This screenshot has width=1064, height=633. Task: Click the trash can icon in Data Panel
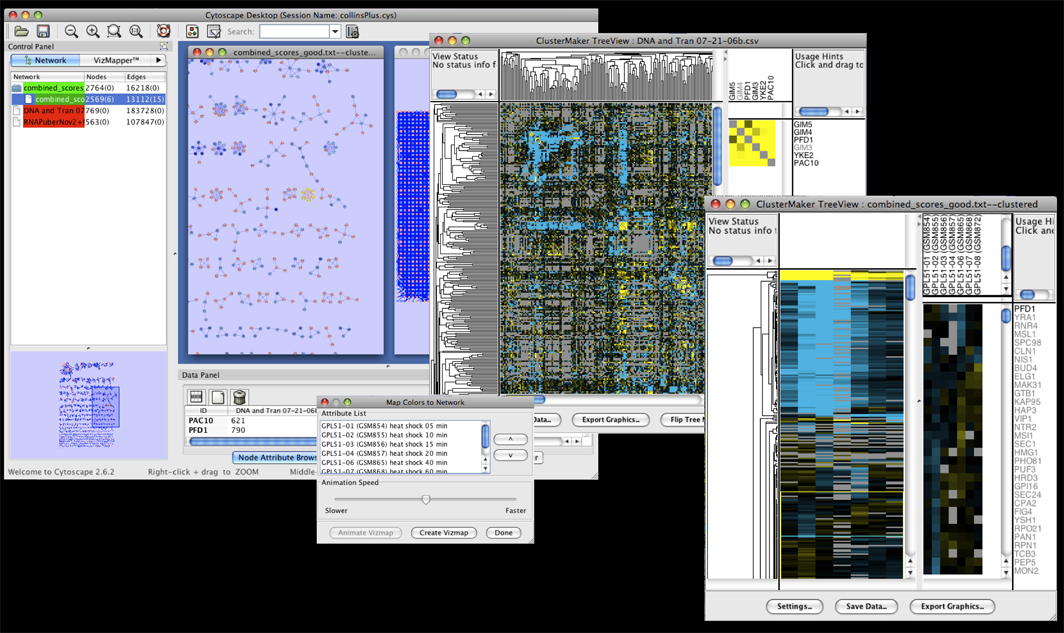[240, 397]
